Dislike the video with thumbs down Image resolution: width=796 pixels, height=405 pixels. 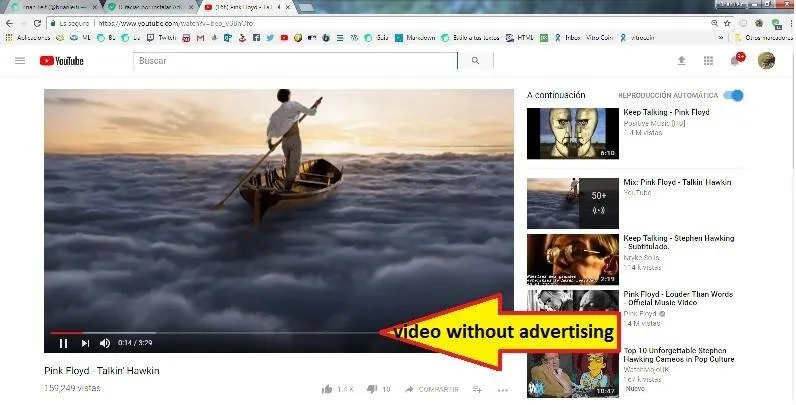(372, 389)
